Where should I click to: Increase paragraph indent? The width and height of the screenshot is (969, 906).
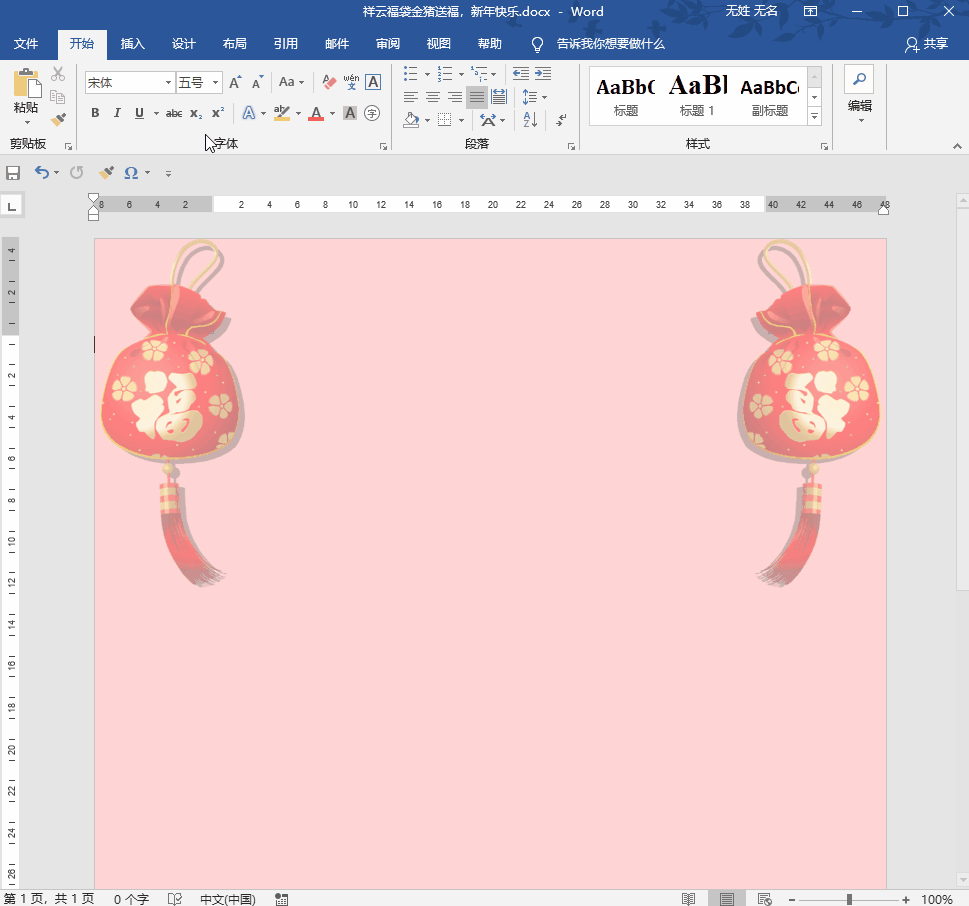[543, 74]
